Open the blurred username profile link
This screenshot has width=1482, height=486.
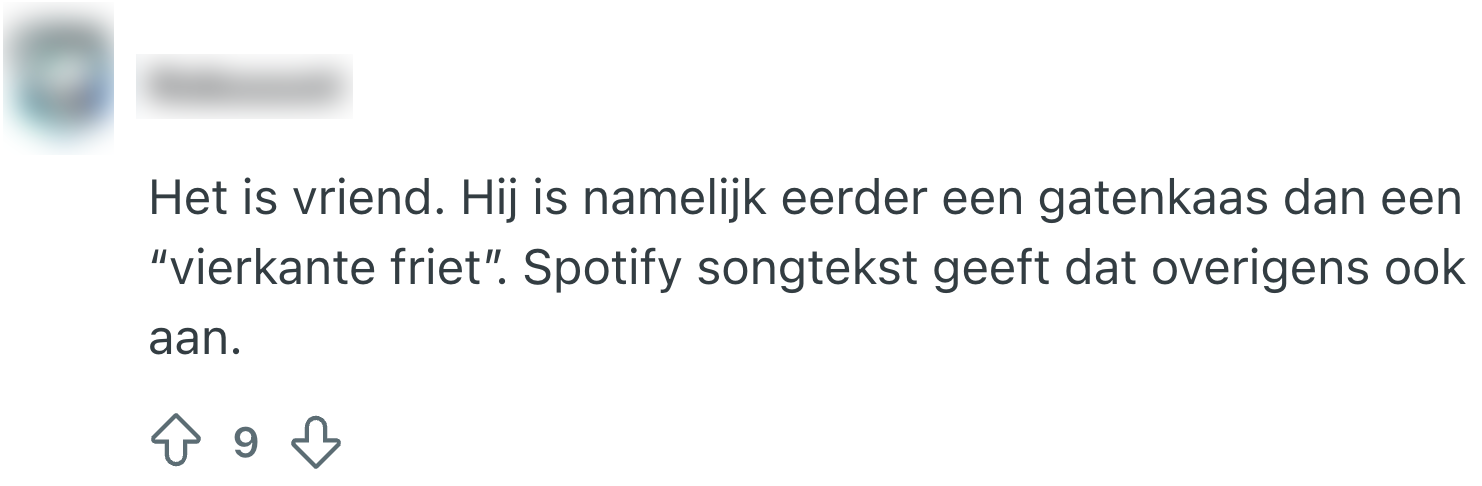244,87
